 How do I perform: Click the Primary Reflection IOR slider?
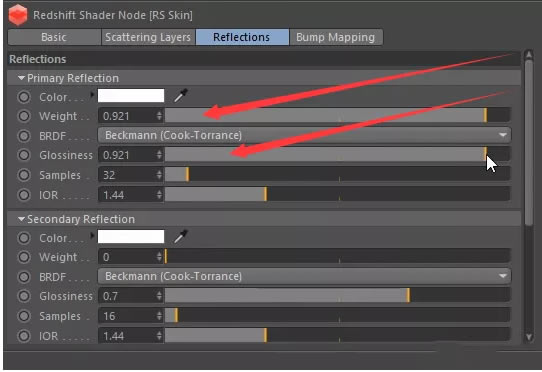click(x=338, y=194)
